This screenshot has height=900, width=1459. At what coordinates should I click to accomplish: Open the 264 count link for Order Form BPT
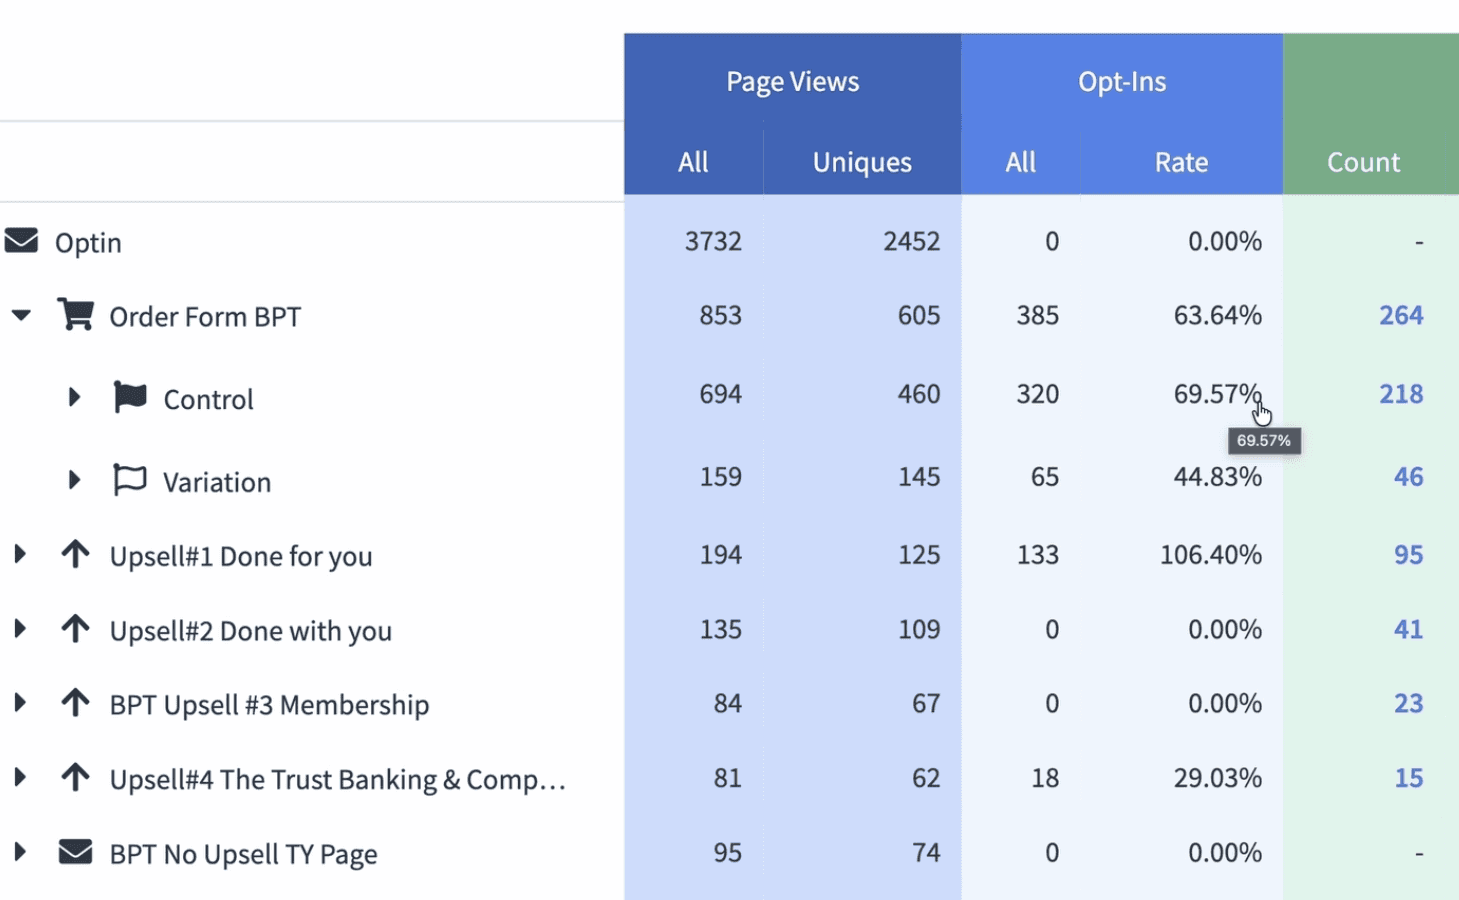[1401, 315]
